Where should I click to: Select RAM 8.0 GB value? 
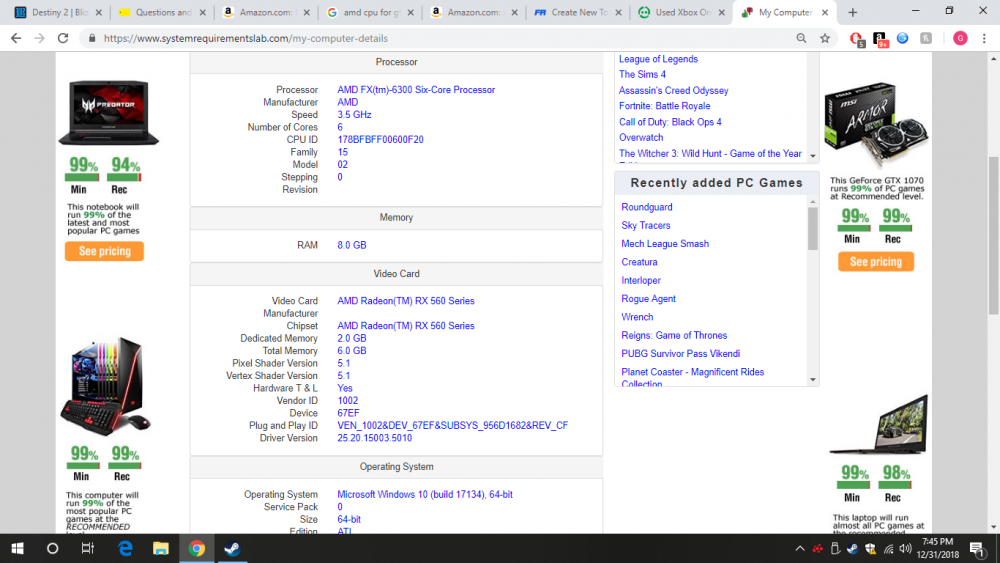(351, 245)
